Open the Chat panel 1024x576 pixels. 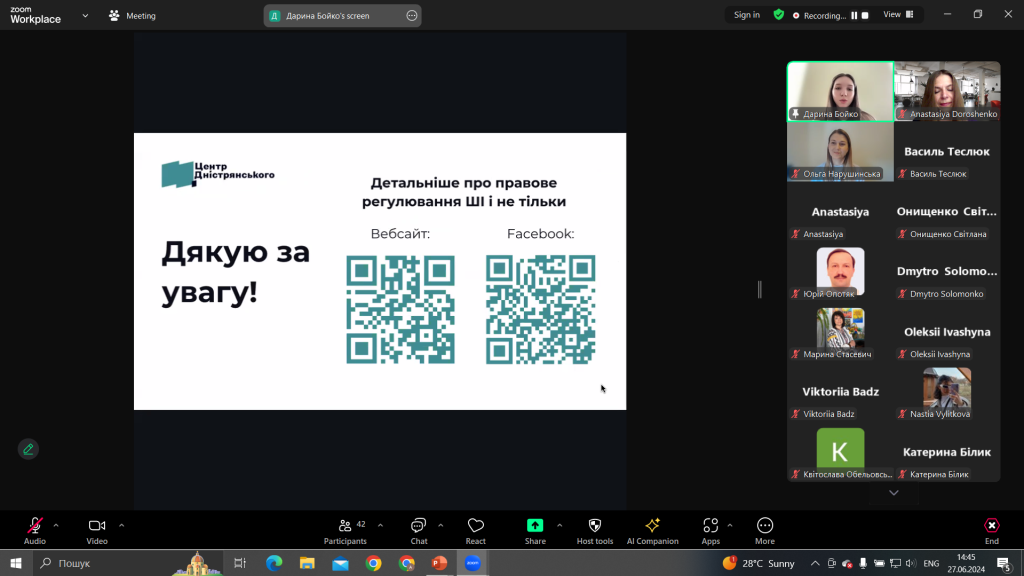[x=419, y=531]
